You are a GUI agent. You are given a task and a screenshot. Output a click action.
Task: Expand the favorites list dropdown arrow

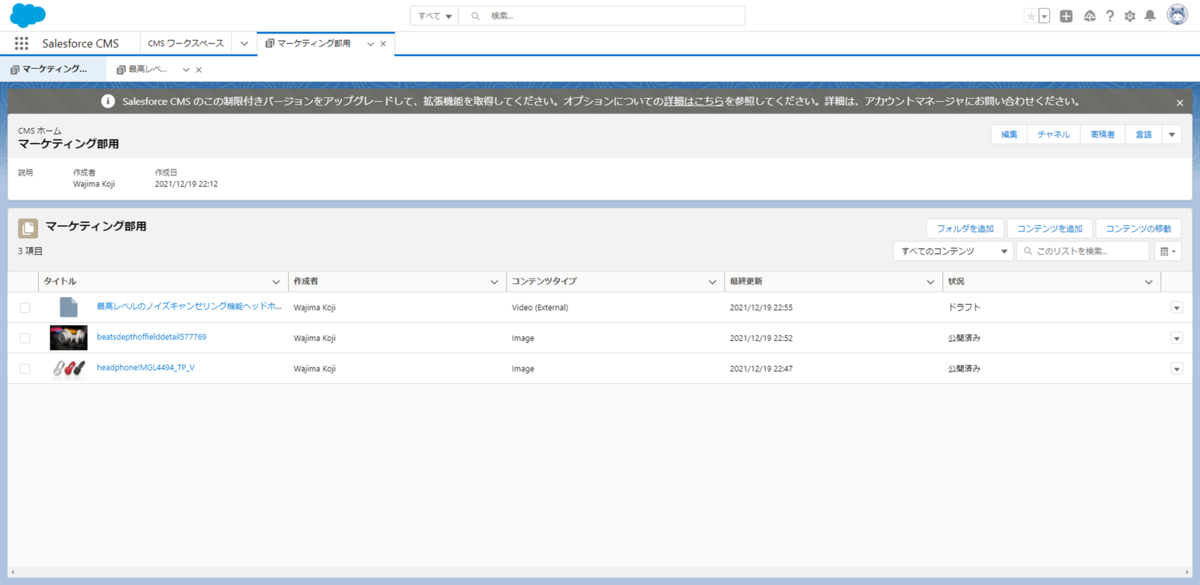click(1044, 16)
